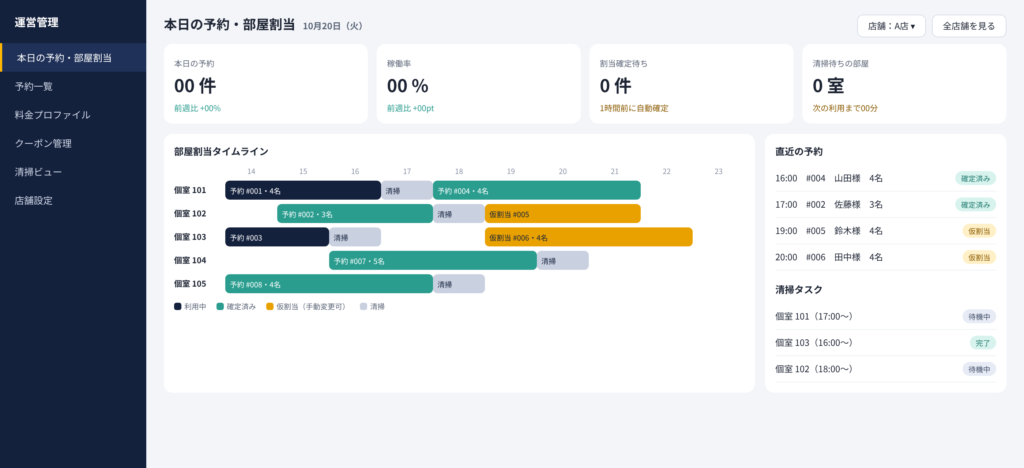Click the 利用中 legend swatch
The height and width of the screenshot is (468, 1024).
(x=178, y=306)
